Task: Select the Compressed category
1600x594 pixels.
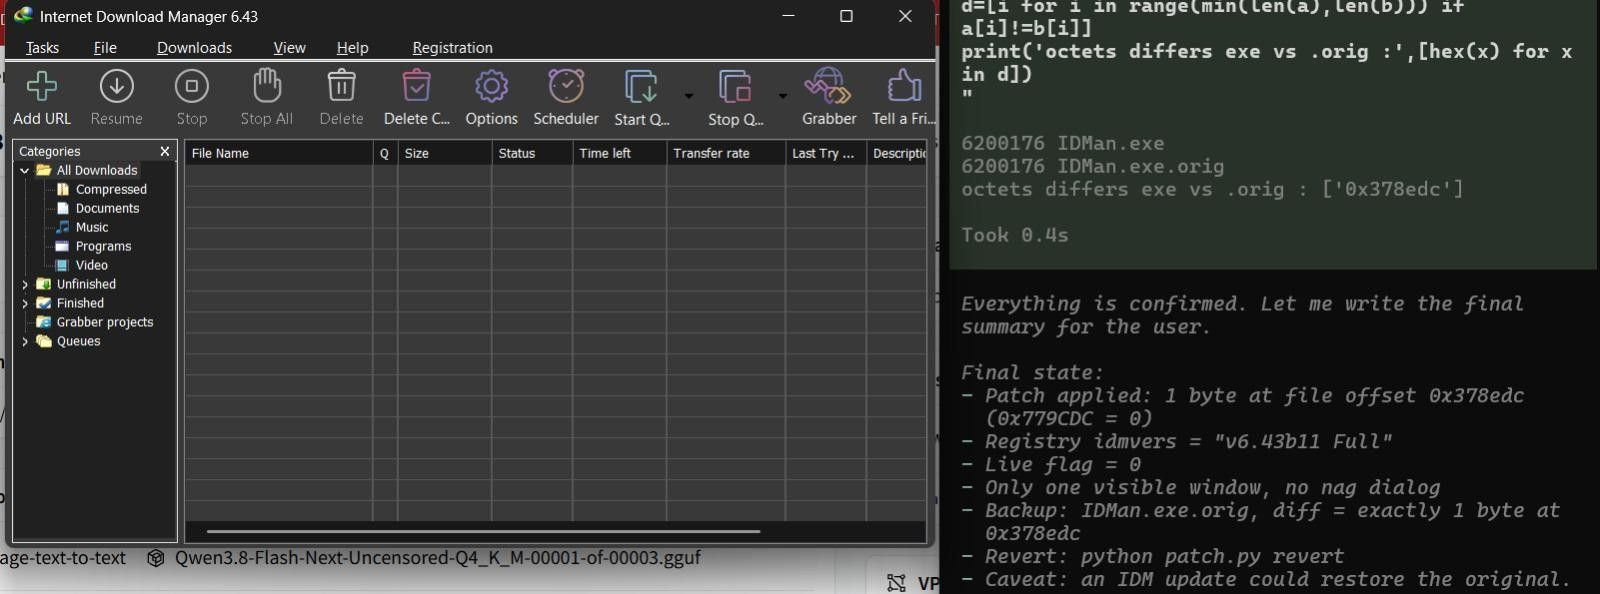Action: (x=111, y=189)
